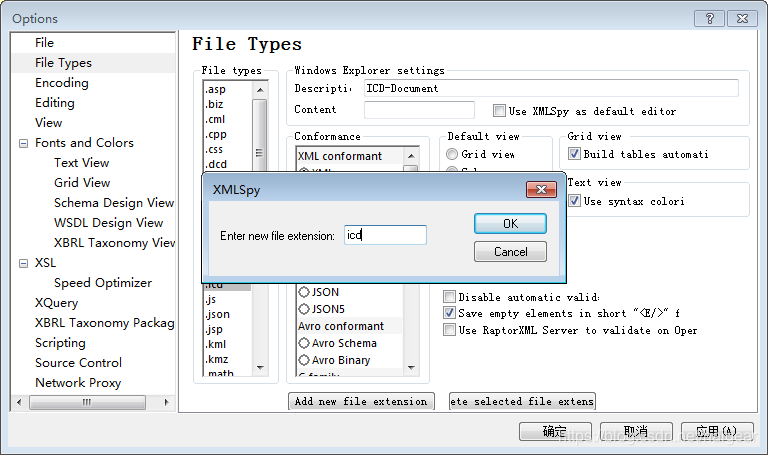This screenshot has height=455, width=768.
Task: Toggle Save empty elements in short format
Action: (x=449, y=313)
